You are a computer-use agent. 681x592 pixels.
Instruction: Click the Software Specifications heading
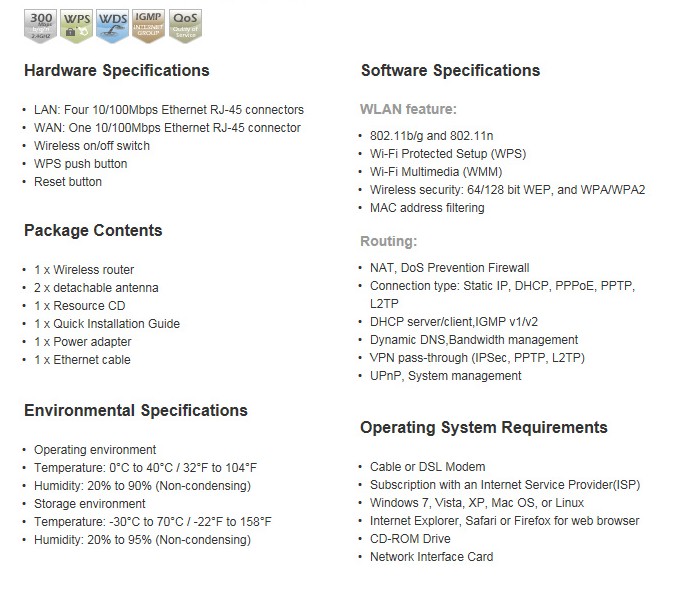tap(450, 71)
